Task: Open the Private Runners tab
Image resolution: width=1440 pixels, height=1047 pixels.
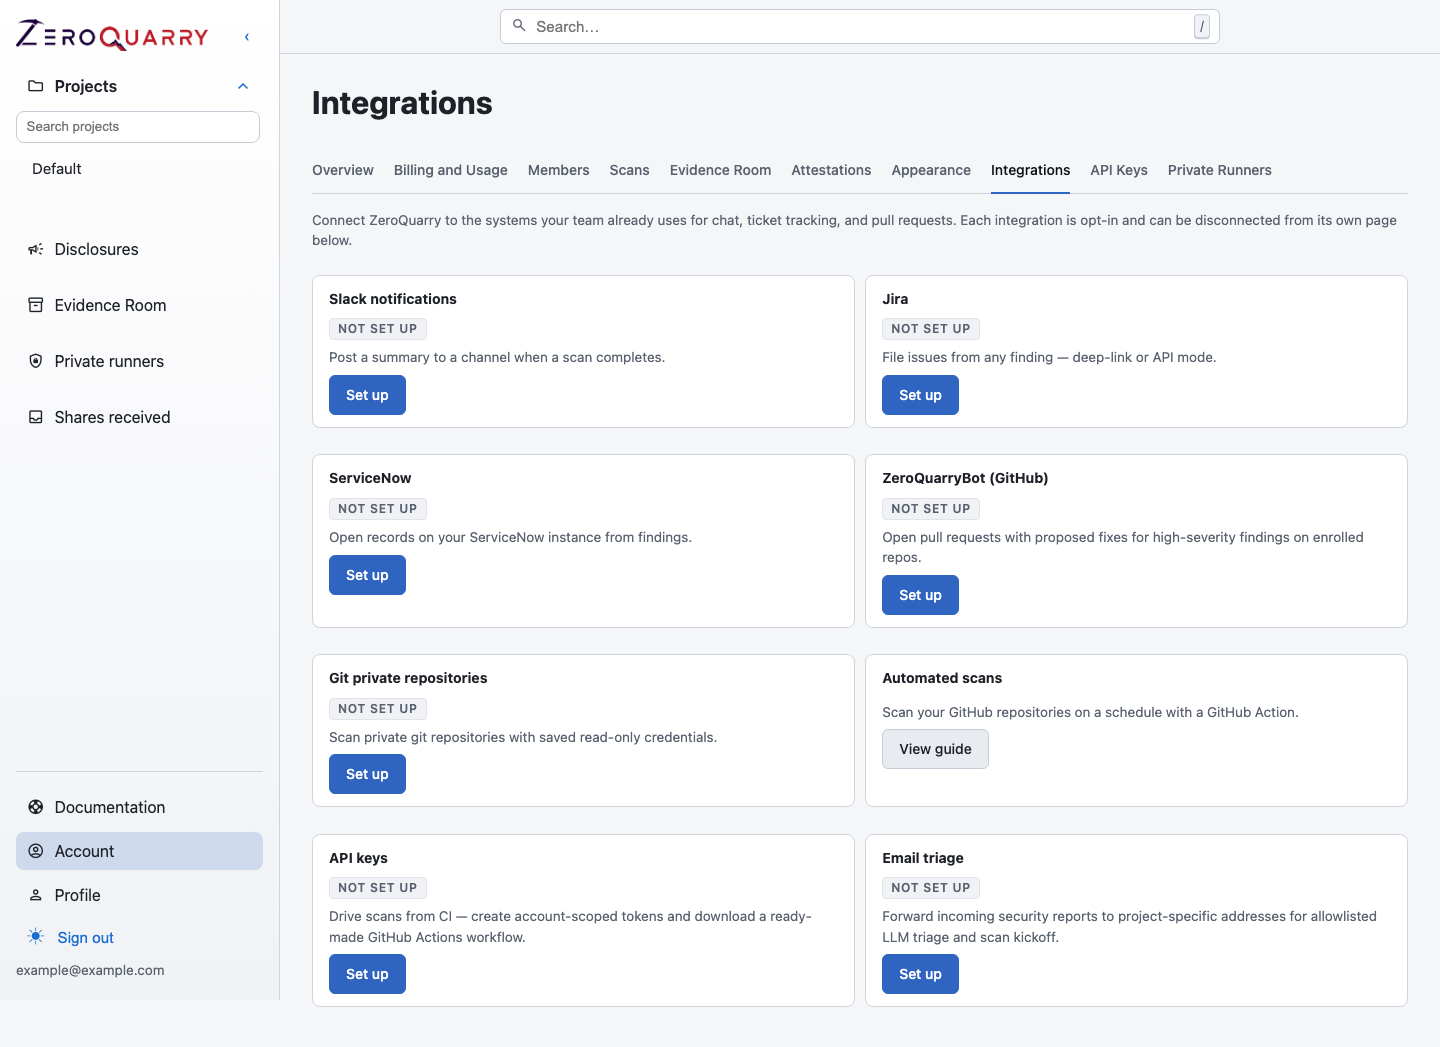Action: [x=1220, y=170]
